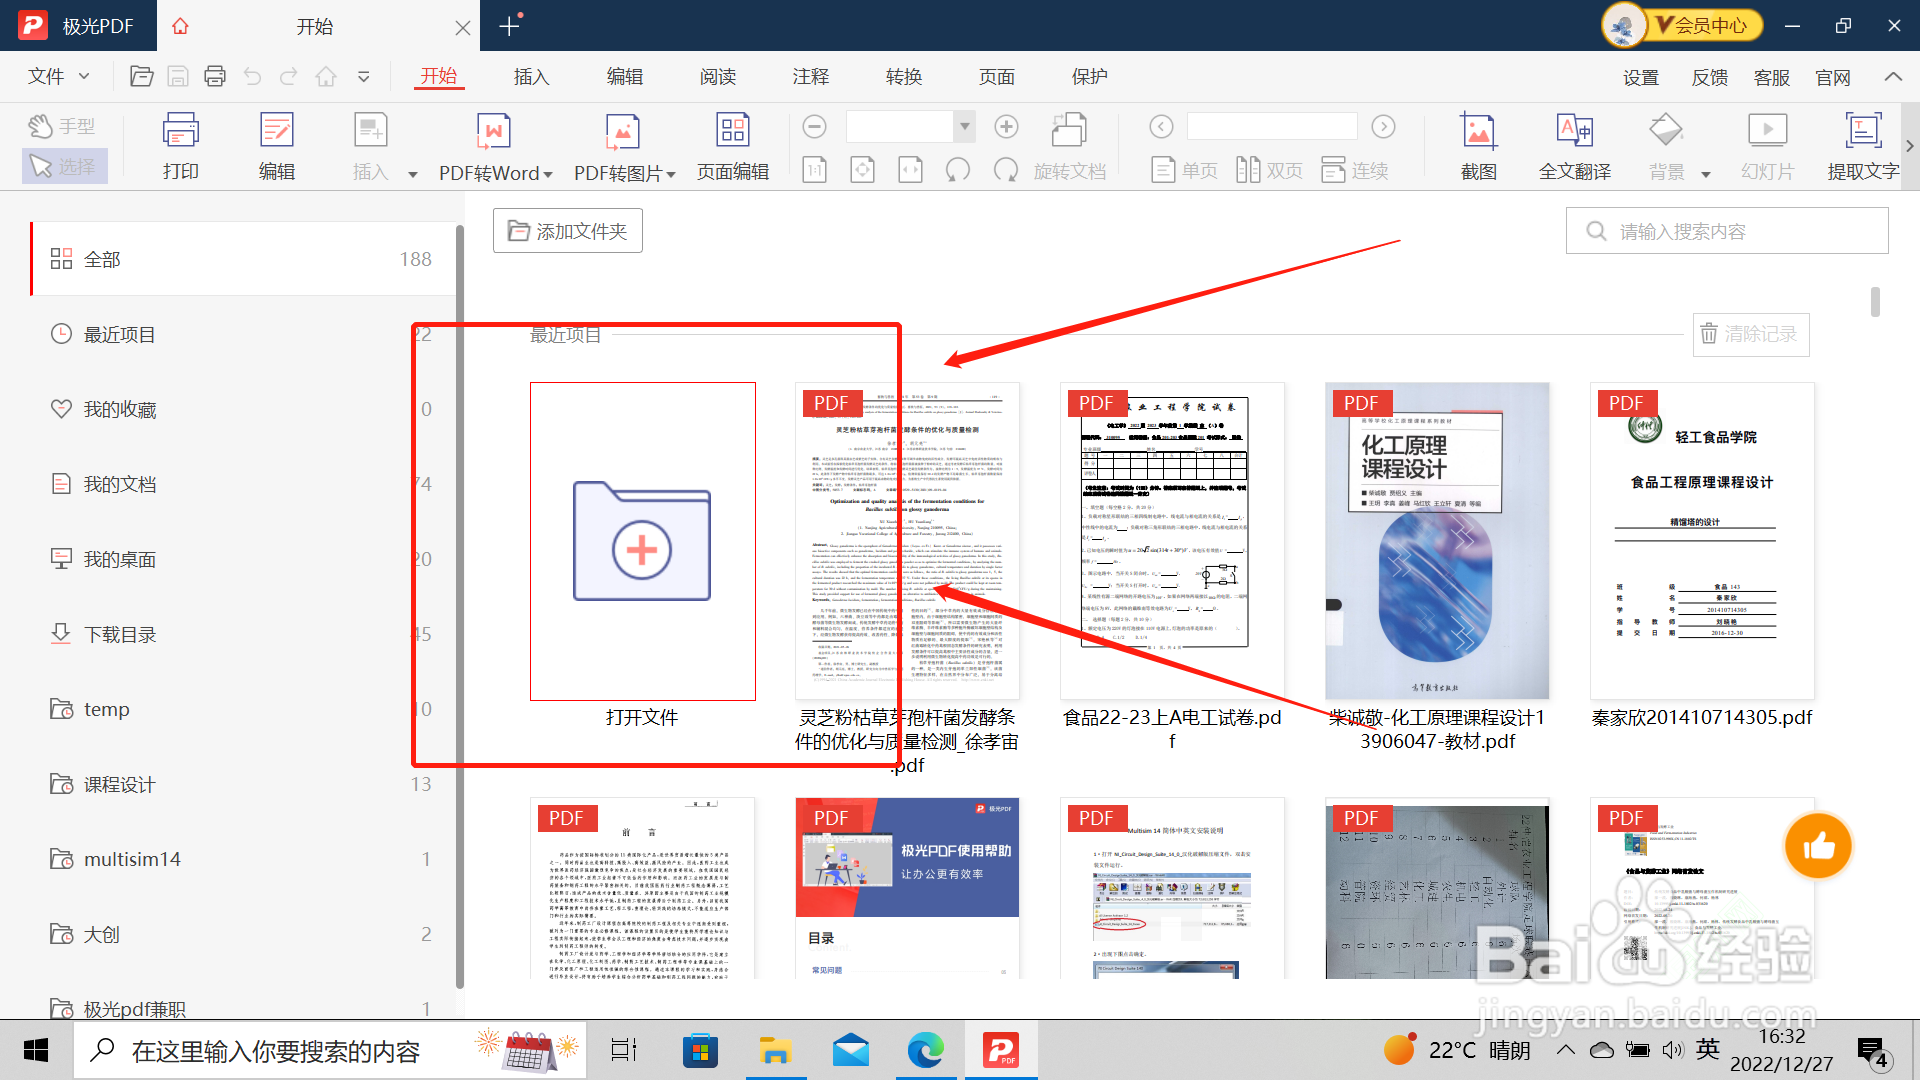Open the PDF to Word converter
1920x1080 pixels.
(x=494, y=132)
